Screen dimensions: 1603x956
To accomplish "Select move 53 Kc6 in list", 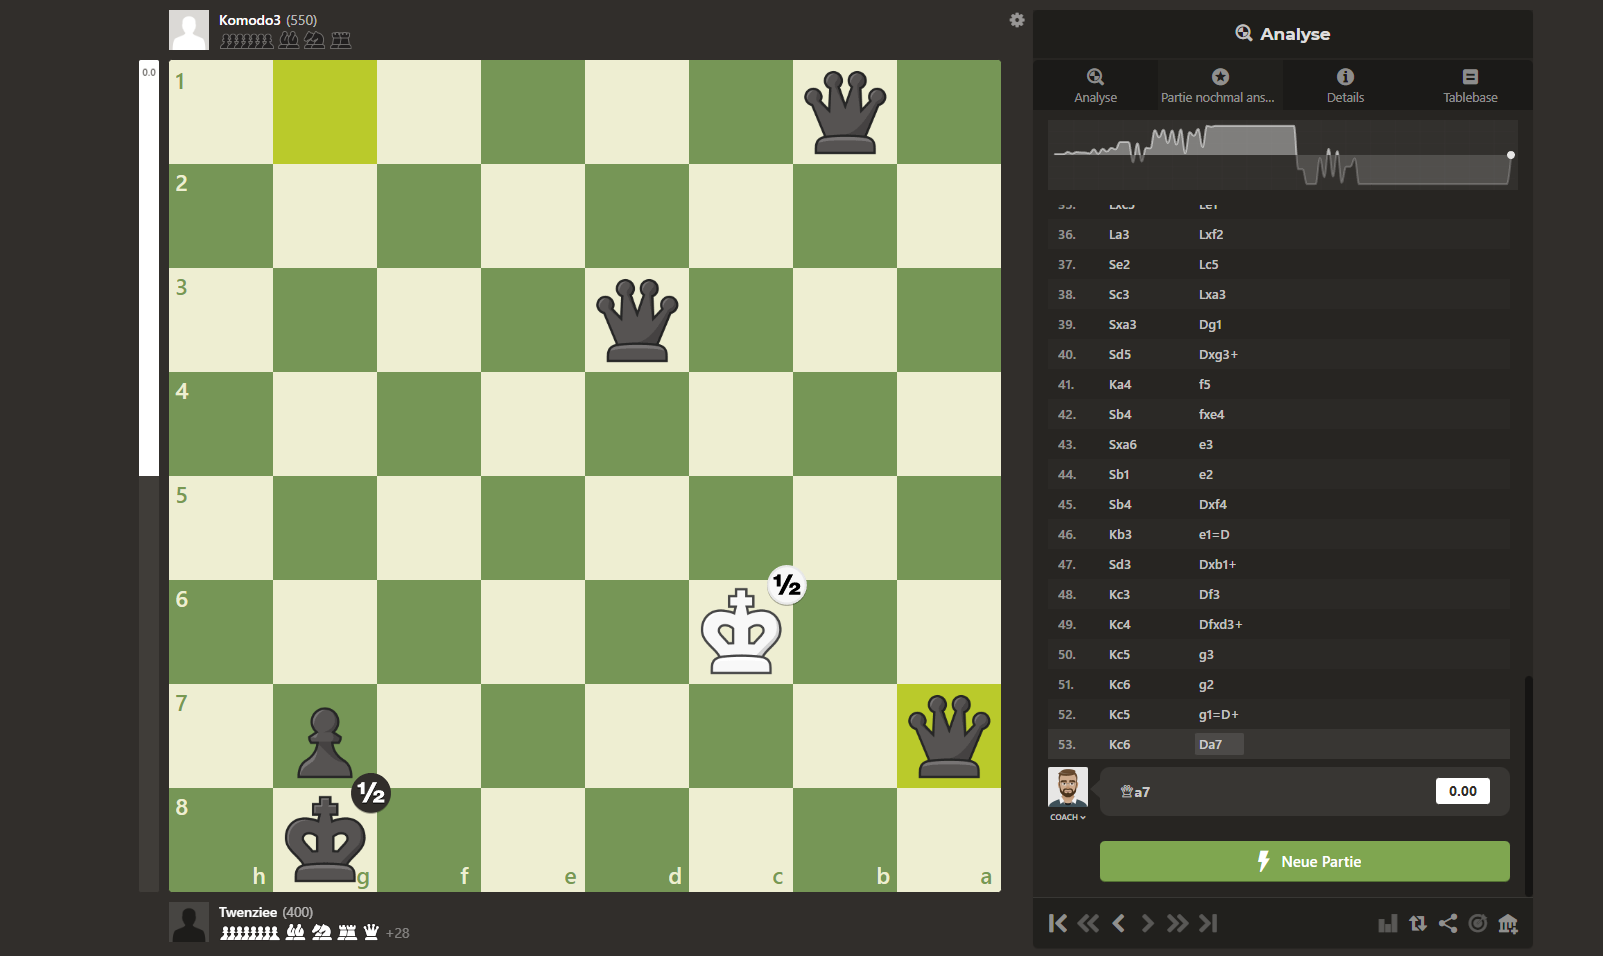I will coord(1119,744).
